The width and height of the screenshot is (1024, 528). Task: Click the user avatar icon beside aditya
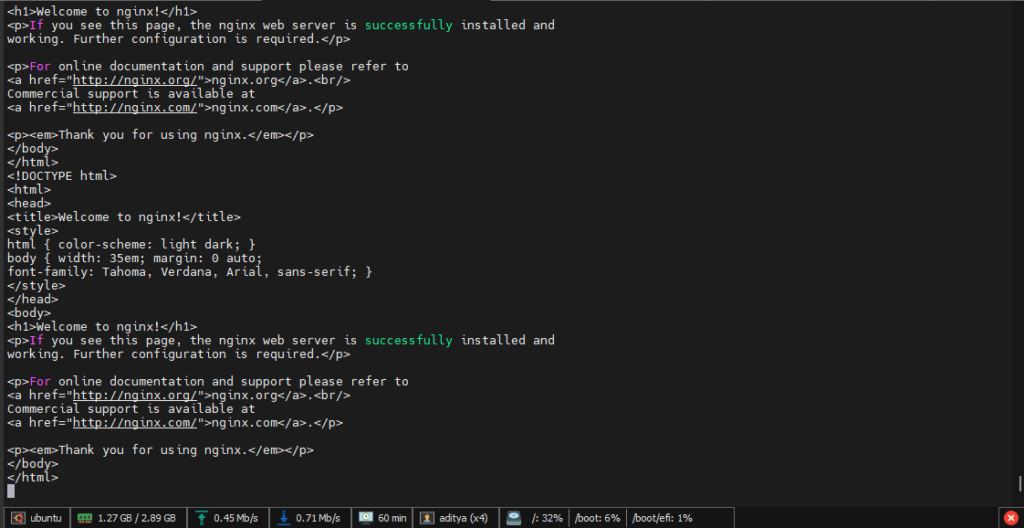coord(427,518)
